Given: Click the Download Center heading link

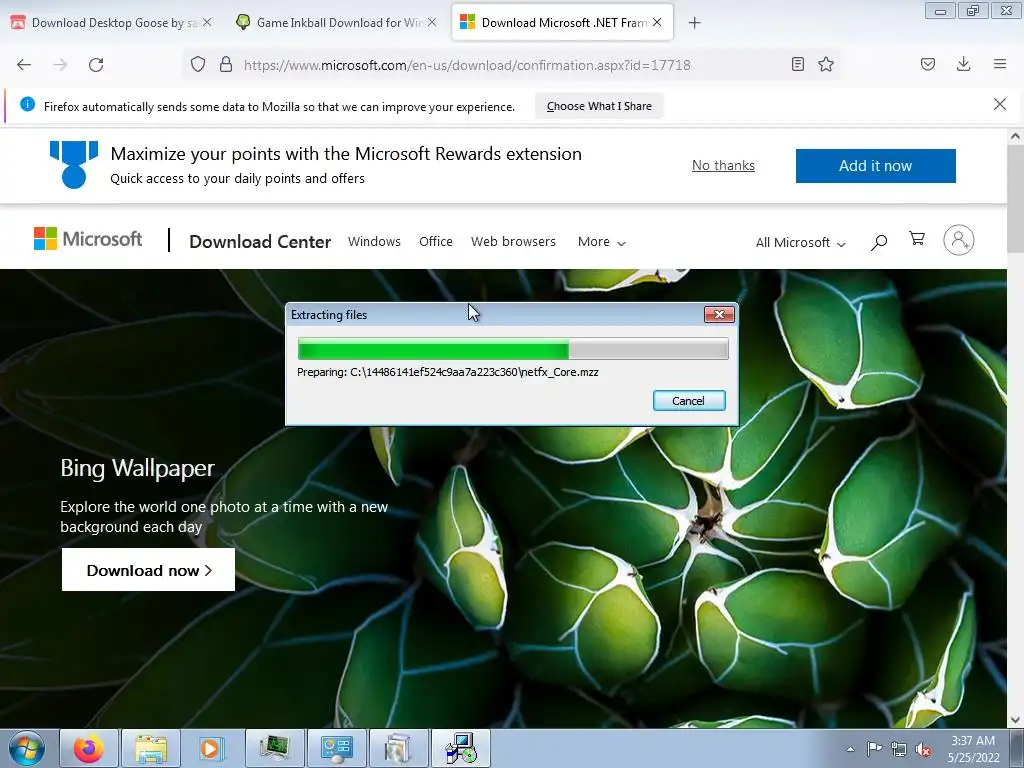Looking at the screenshot, I should [x=260, y=242].
